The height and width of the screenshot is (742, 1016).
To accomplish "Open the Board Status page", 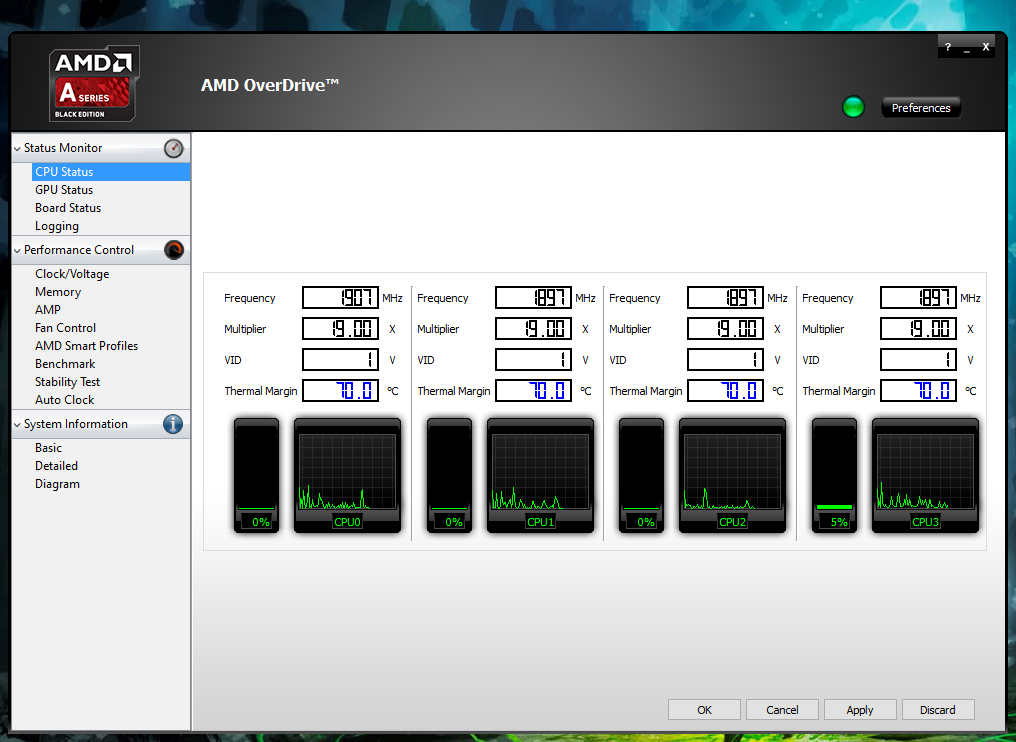I will coord(68,208).
